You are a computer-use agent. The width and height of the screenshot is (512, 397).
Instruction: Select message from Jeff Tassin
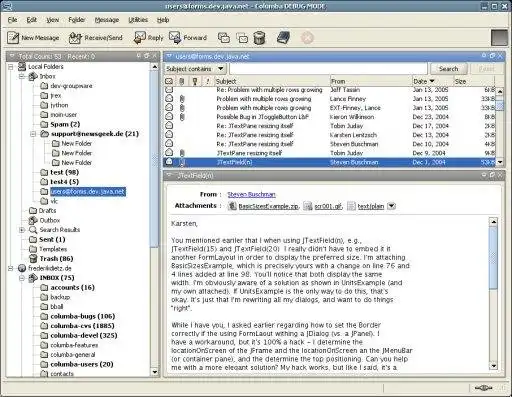329,90
